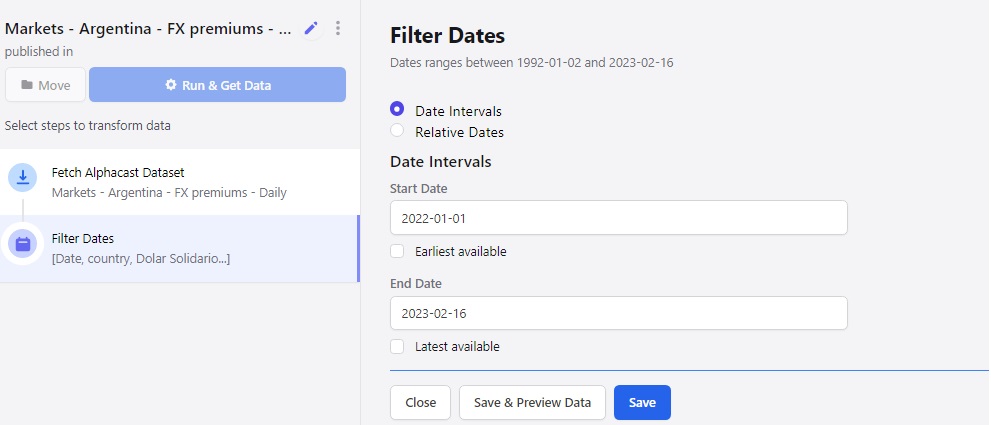Click the download icon for Fetch Alphacast Dataset
The width and height of the screenshot is (991, 425).
coord(23,177)
